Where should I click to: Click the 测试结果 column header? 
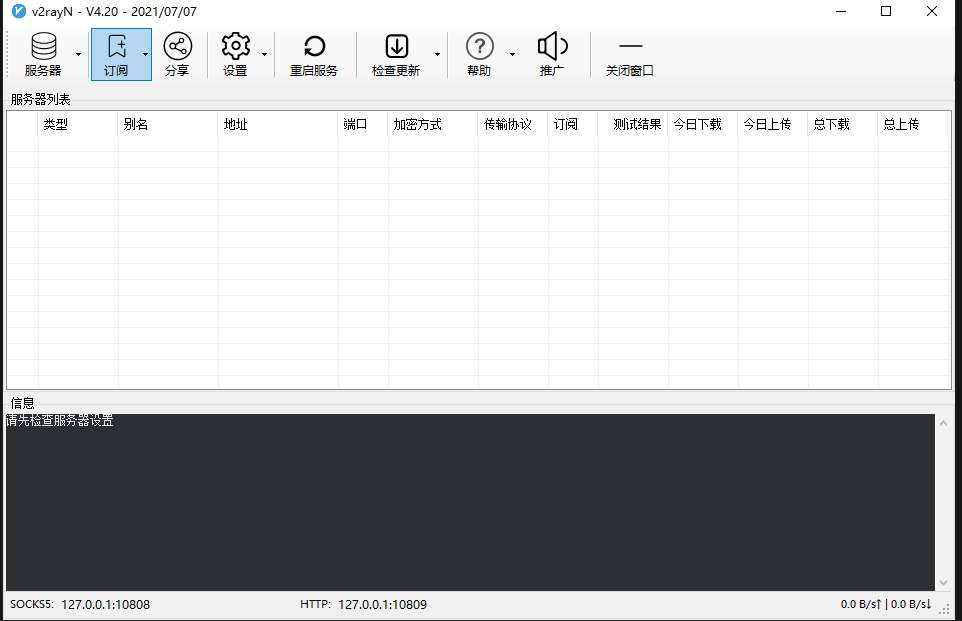pyautogui.click(x=633, y=125)
